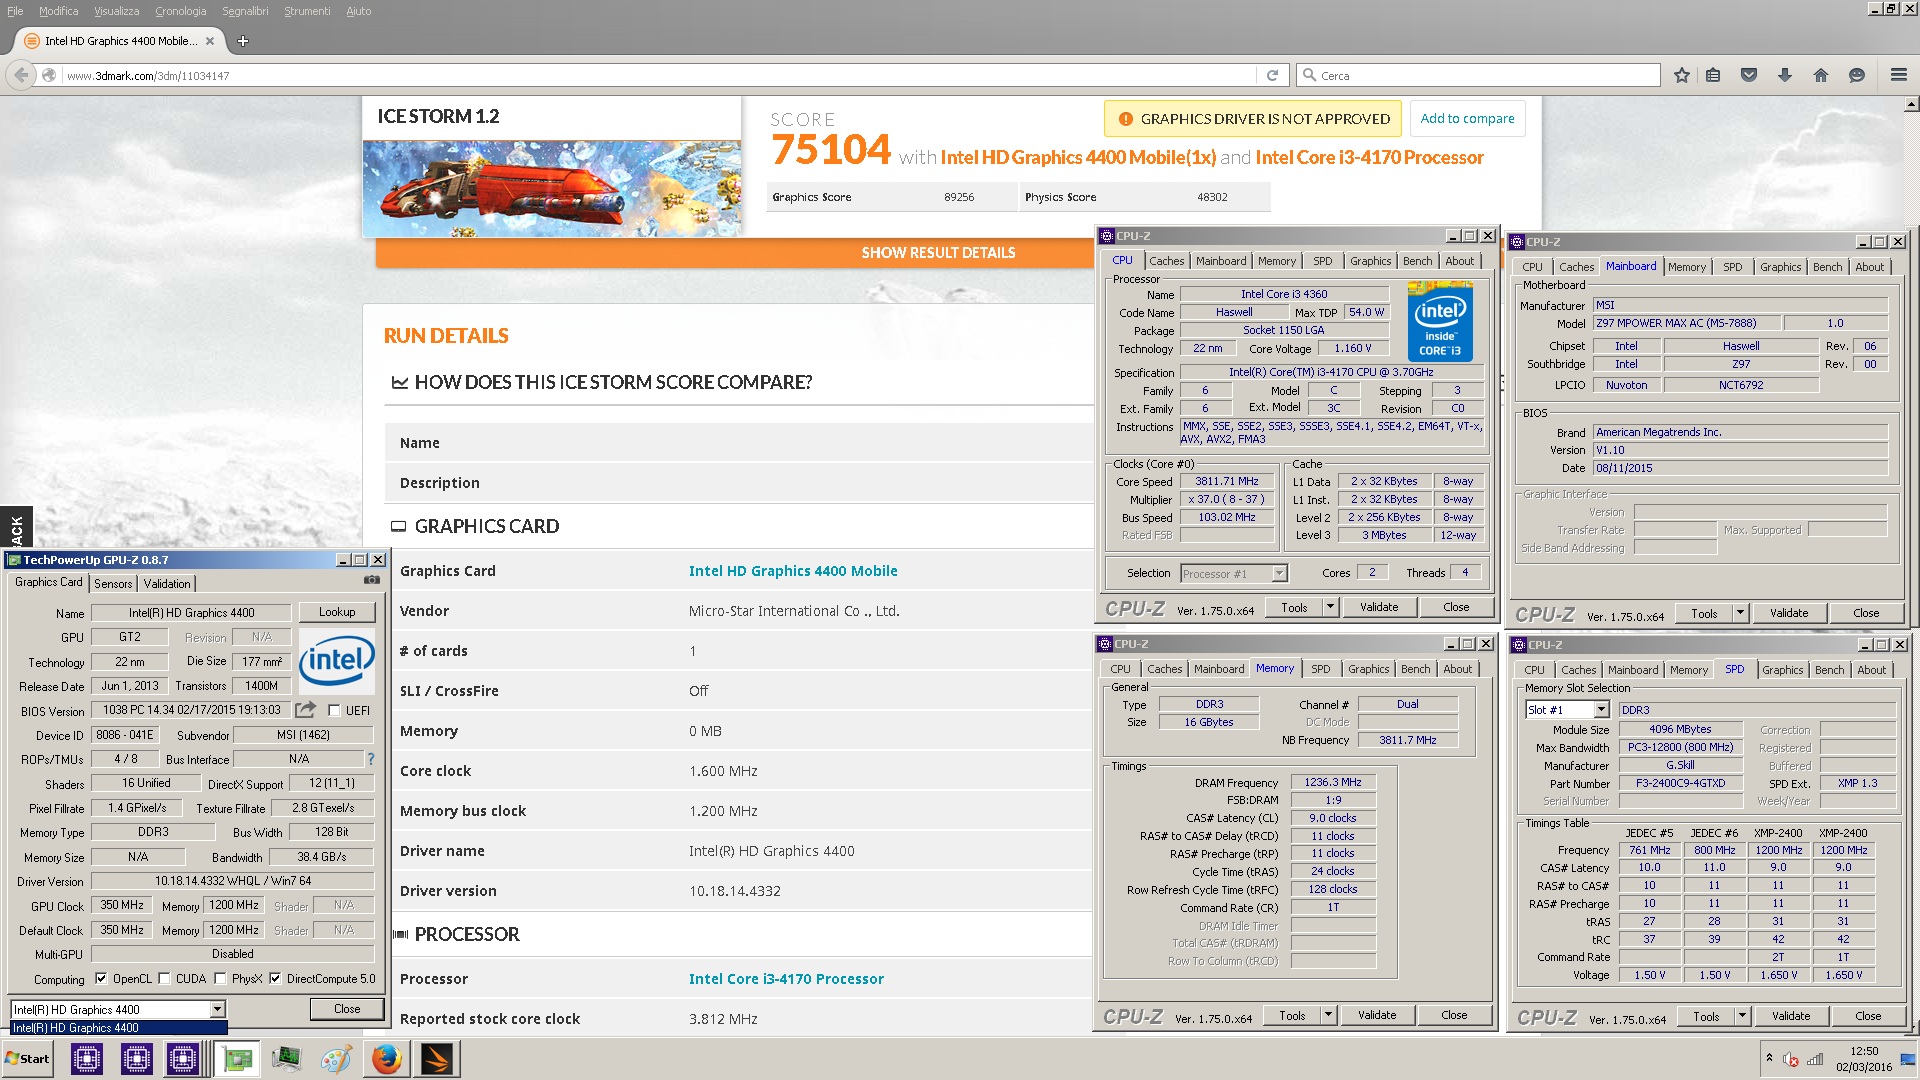
Task: Click the Firefox URL address bar
Action: pos(660,75)
